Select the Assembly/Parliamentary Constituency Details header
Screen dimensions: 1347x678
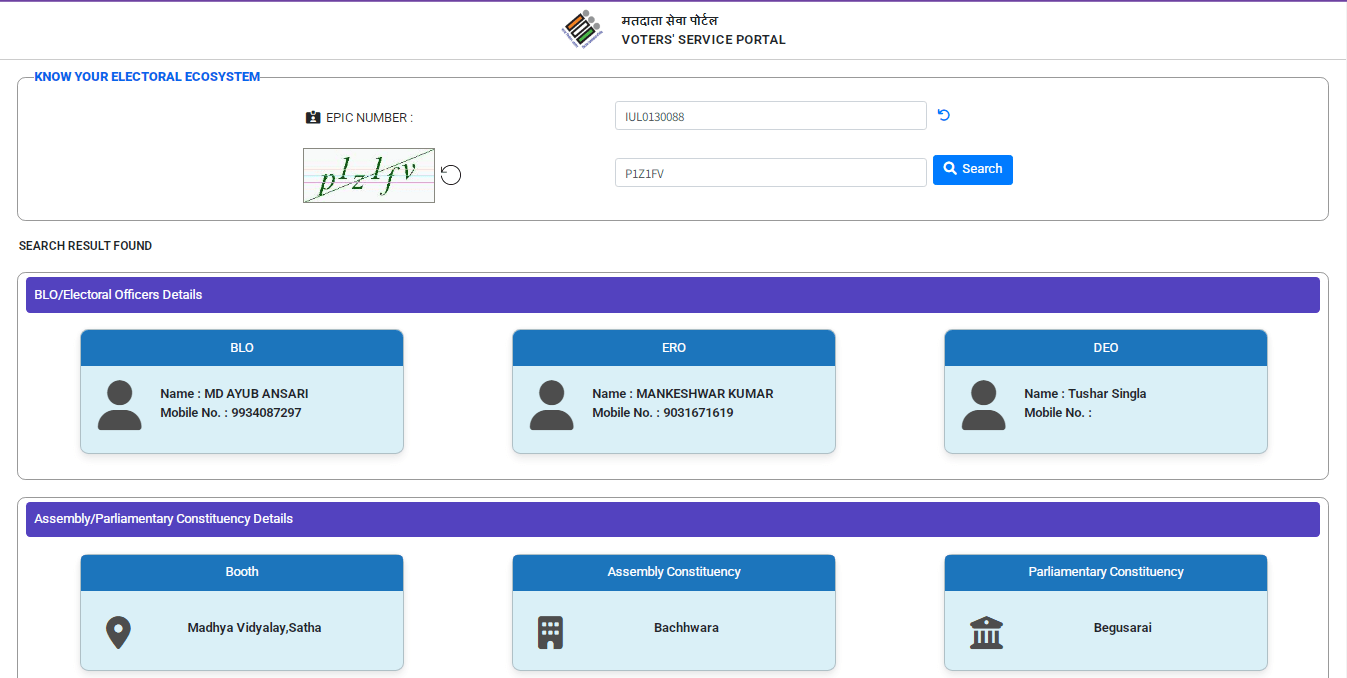672,519
